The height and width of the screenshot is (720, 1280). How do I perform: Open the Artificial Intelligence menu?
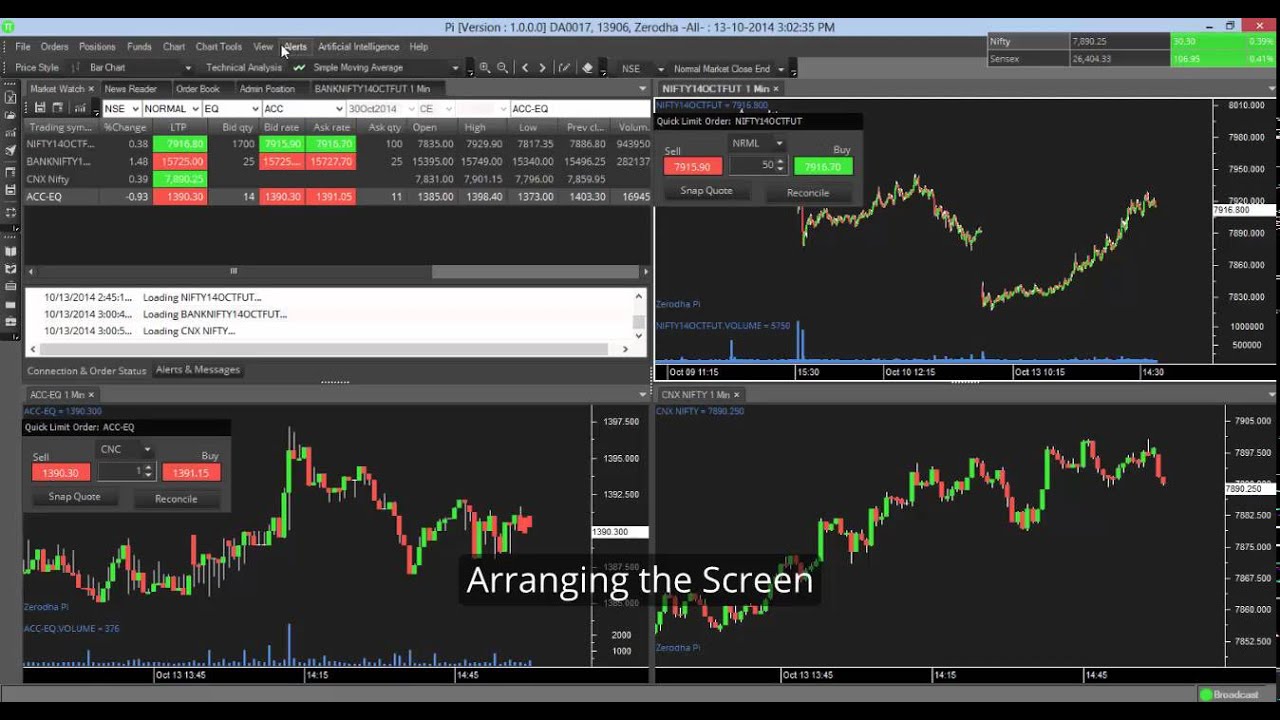358,47
